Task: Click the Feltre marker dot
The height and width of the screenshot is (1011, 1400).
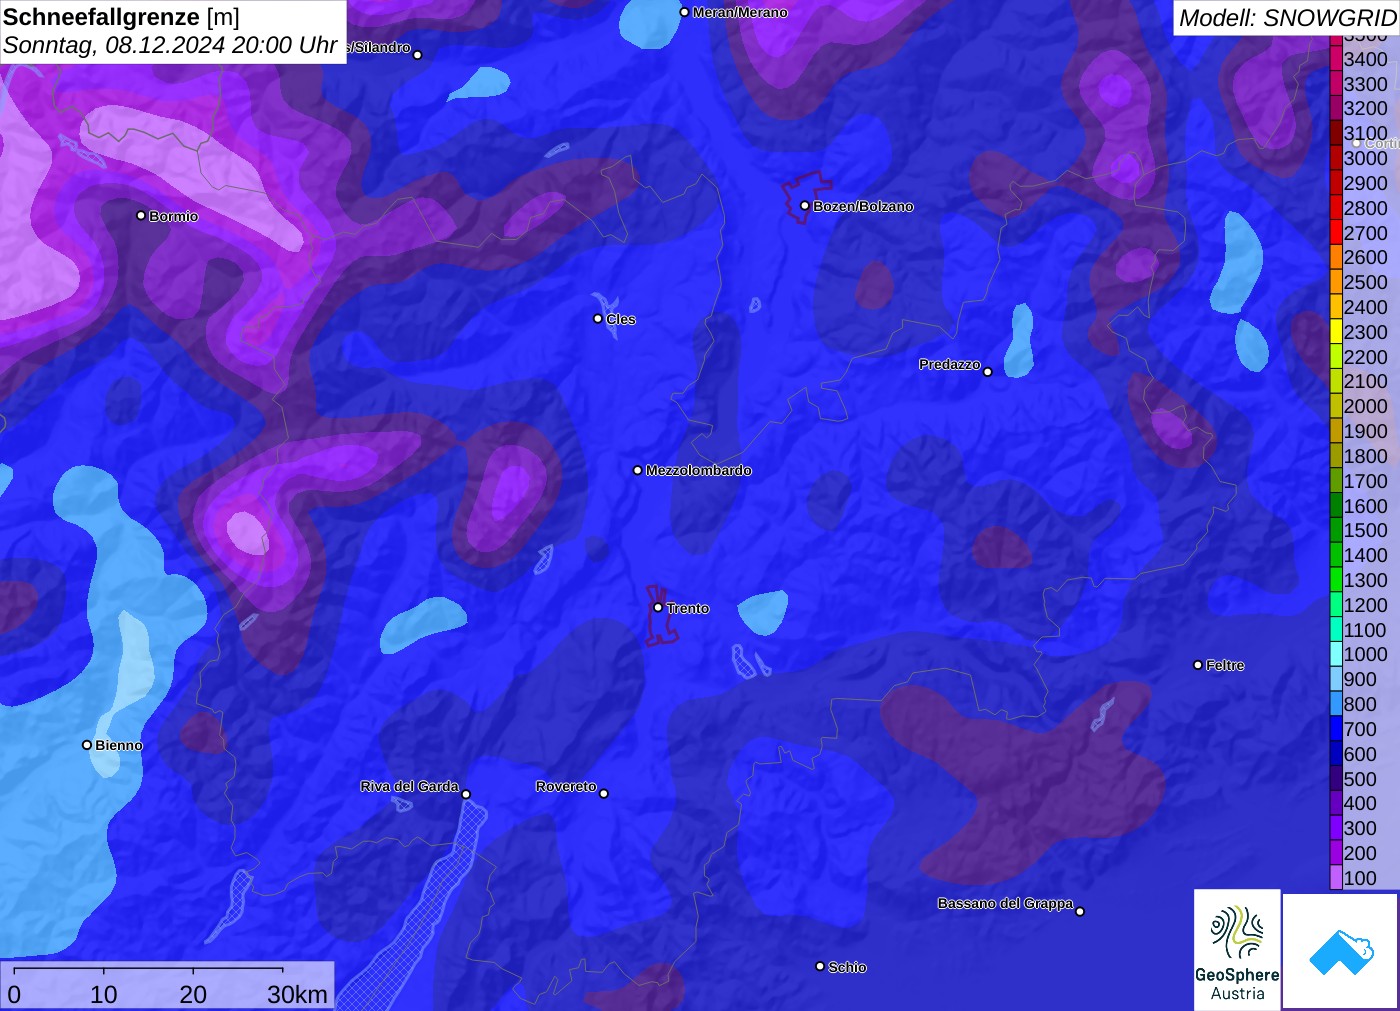Action: click(x=1198, y=665)
